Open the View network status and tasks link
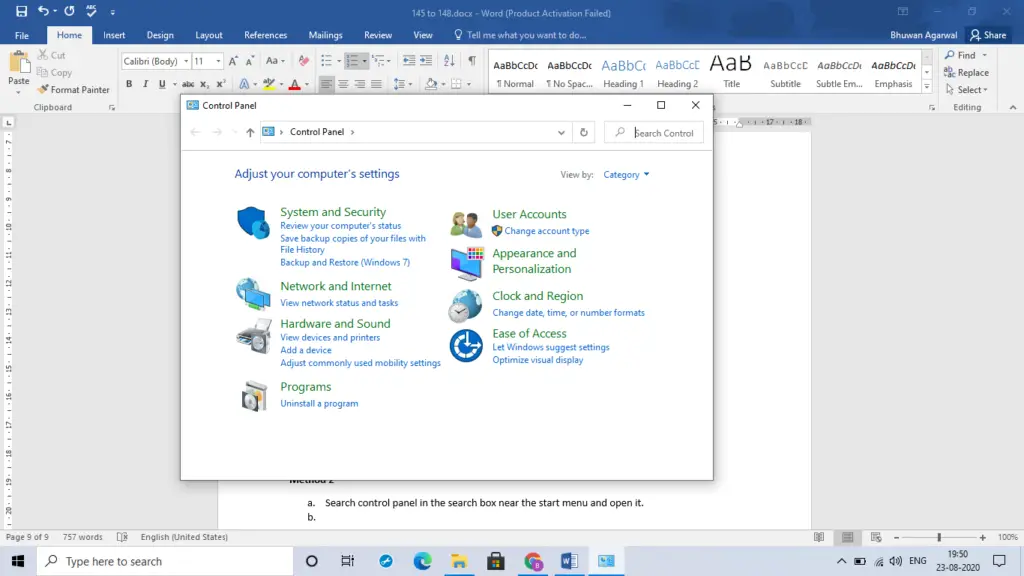This screenshot has width=1024, height=576. (339, 303)
